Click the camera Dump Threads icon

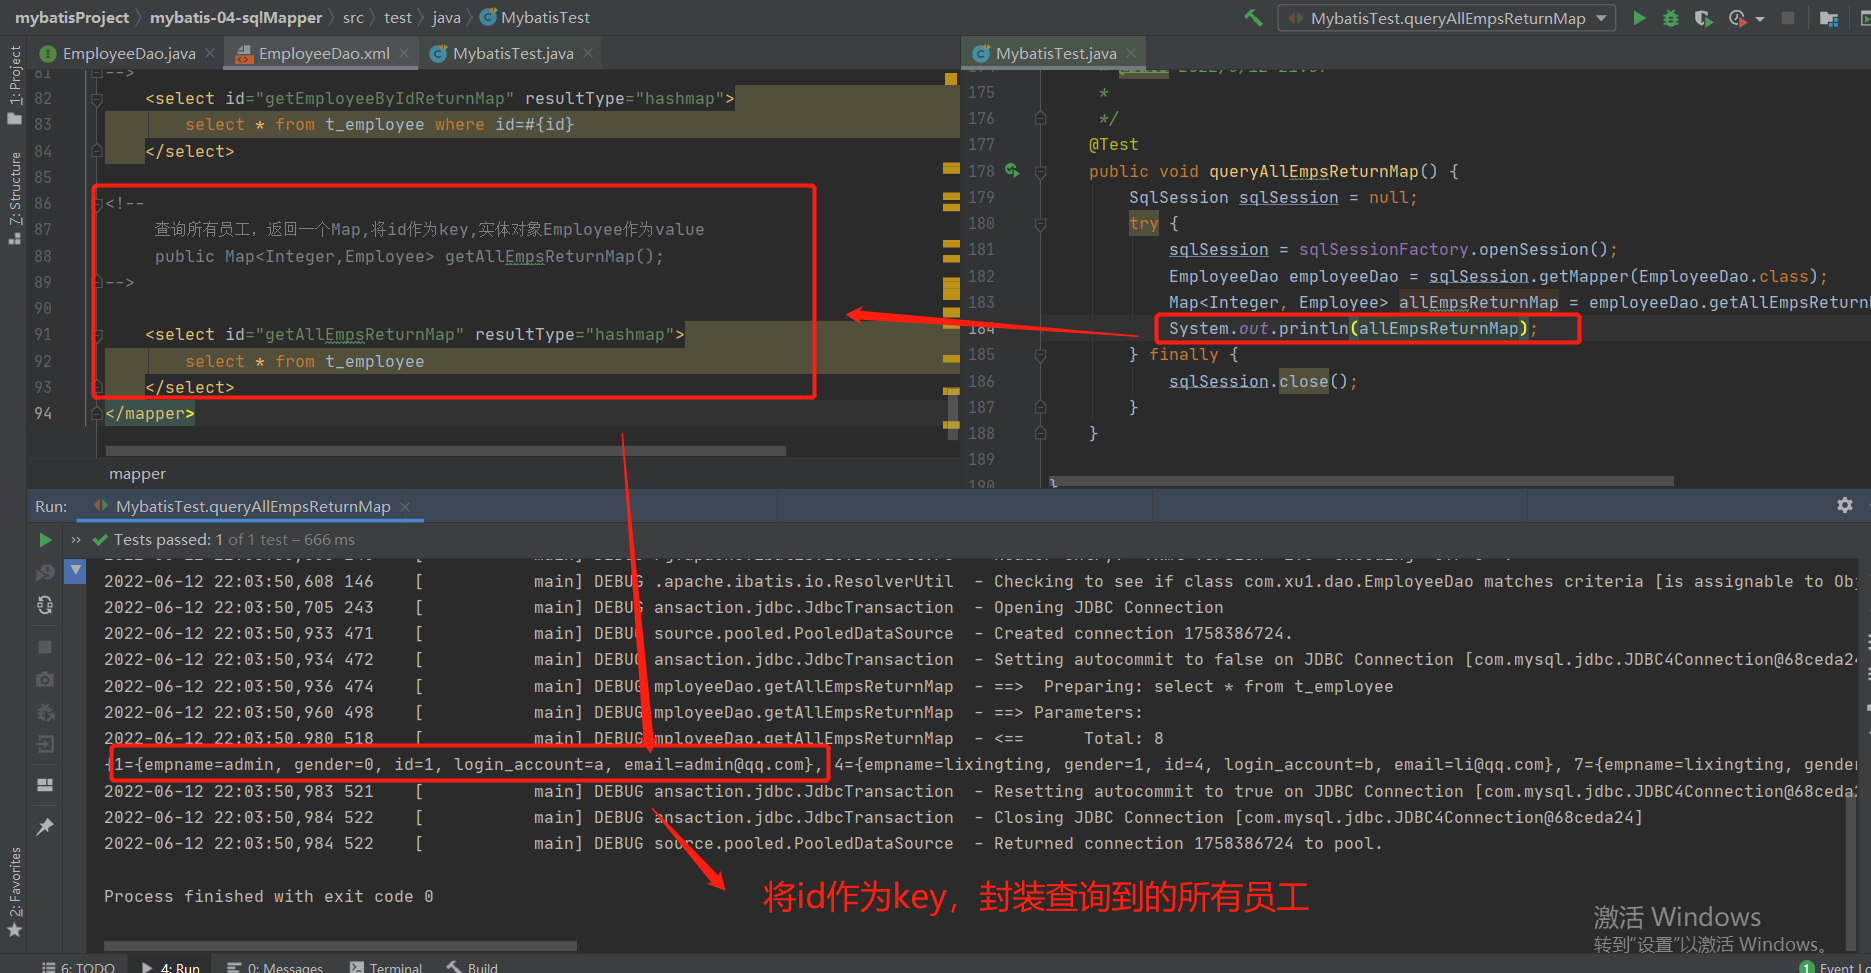[45, 679]
